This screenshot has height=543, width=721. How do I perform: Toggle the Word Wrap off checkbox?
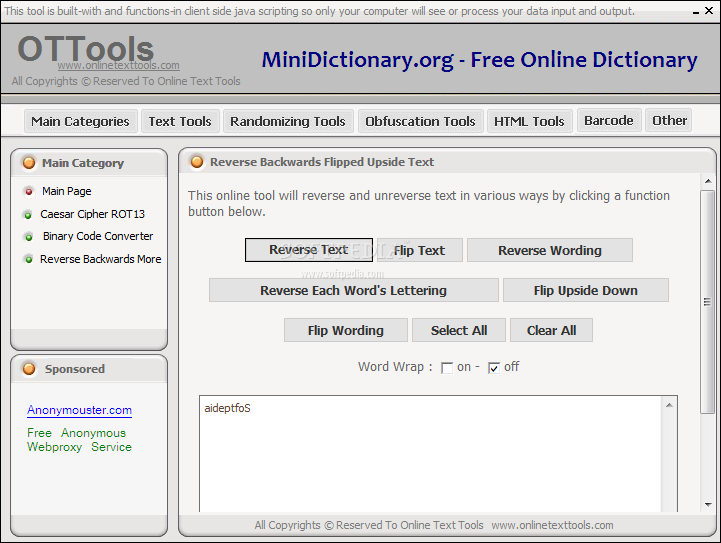[x=493, y=368]
